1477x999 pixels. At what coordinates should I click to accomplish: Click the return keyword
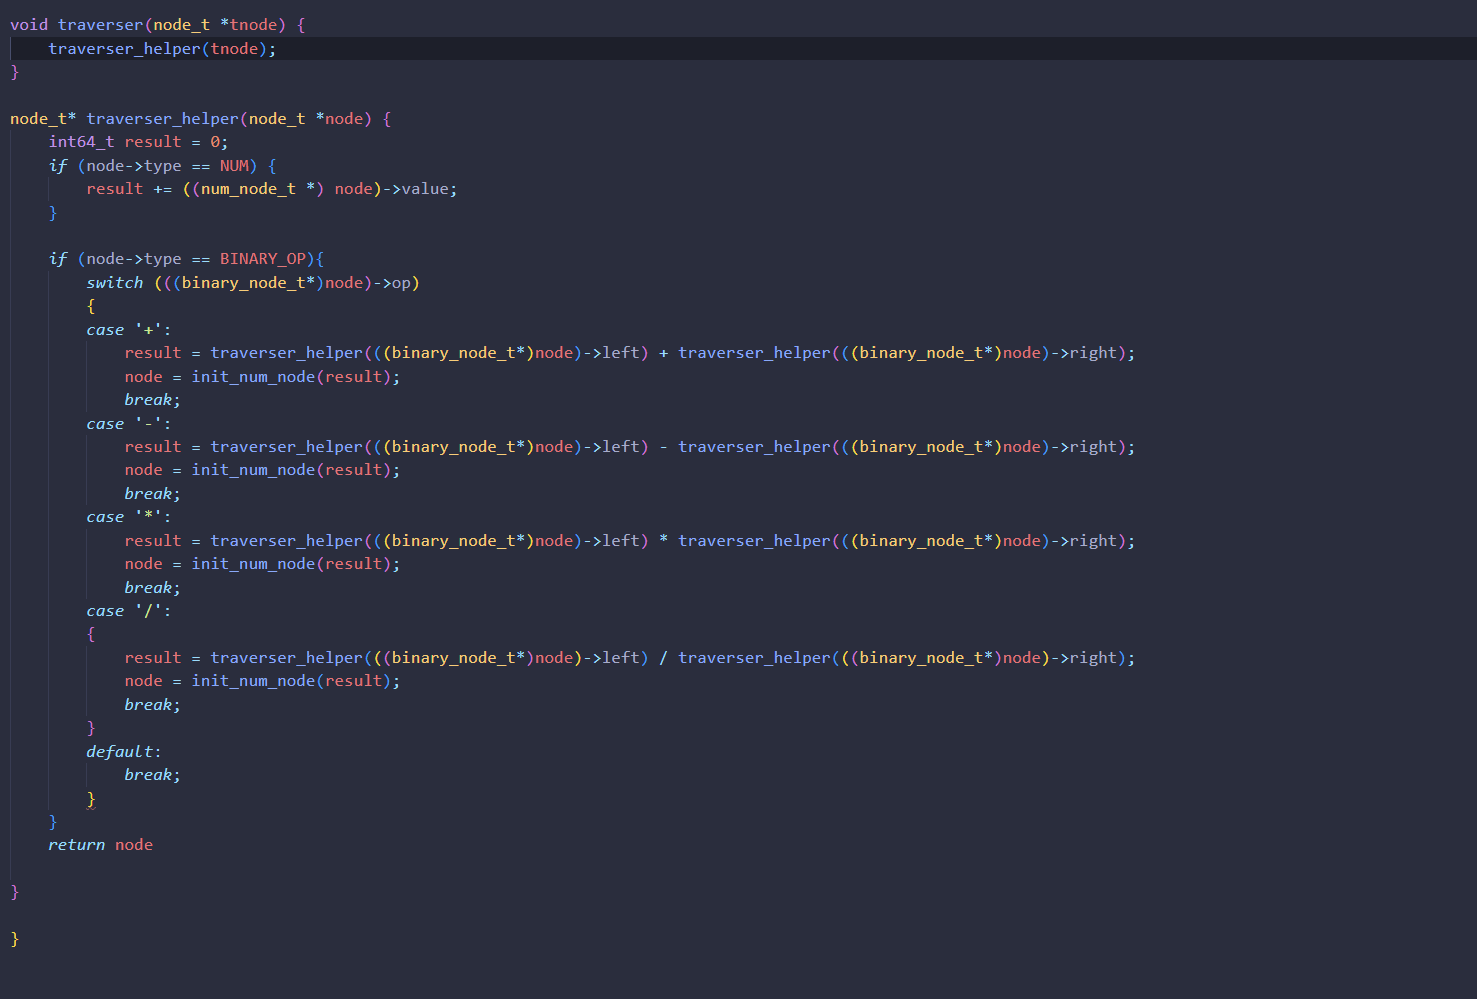click(x=76, y=845)
